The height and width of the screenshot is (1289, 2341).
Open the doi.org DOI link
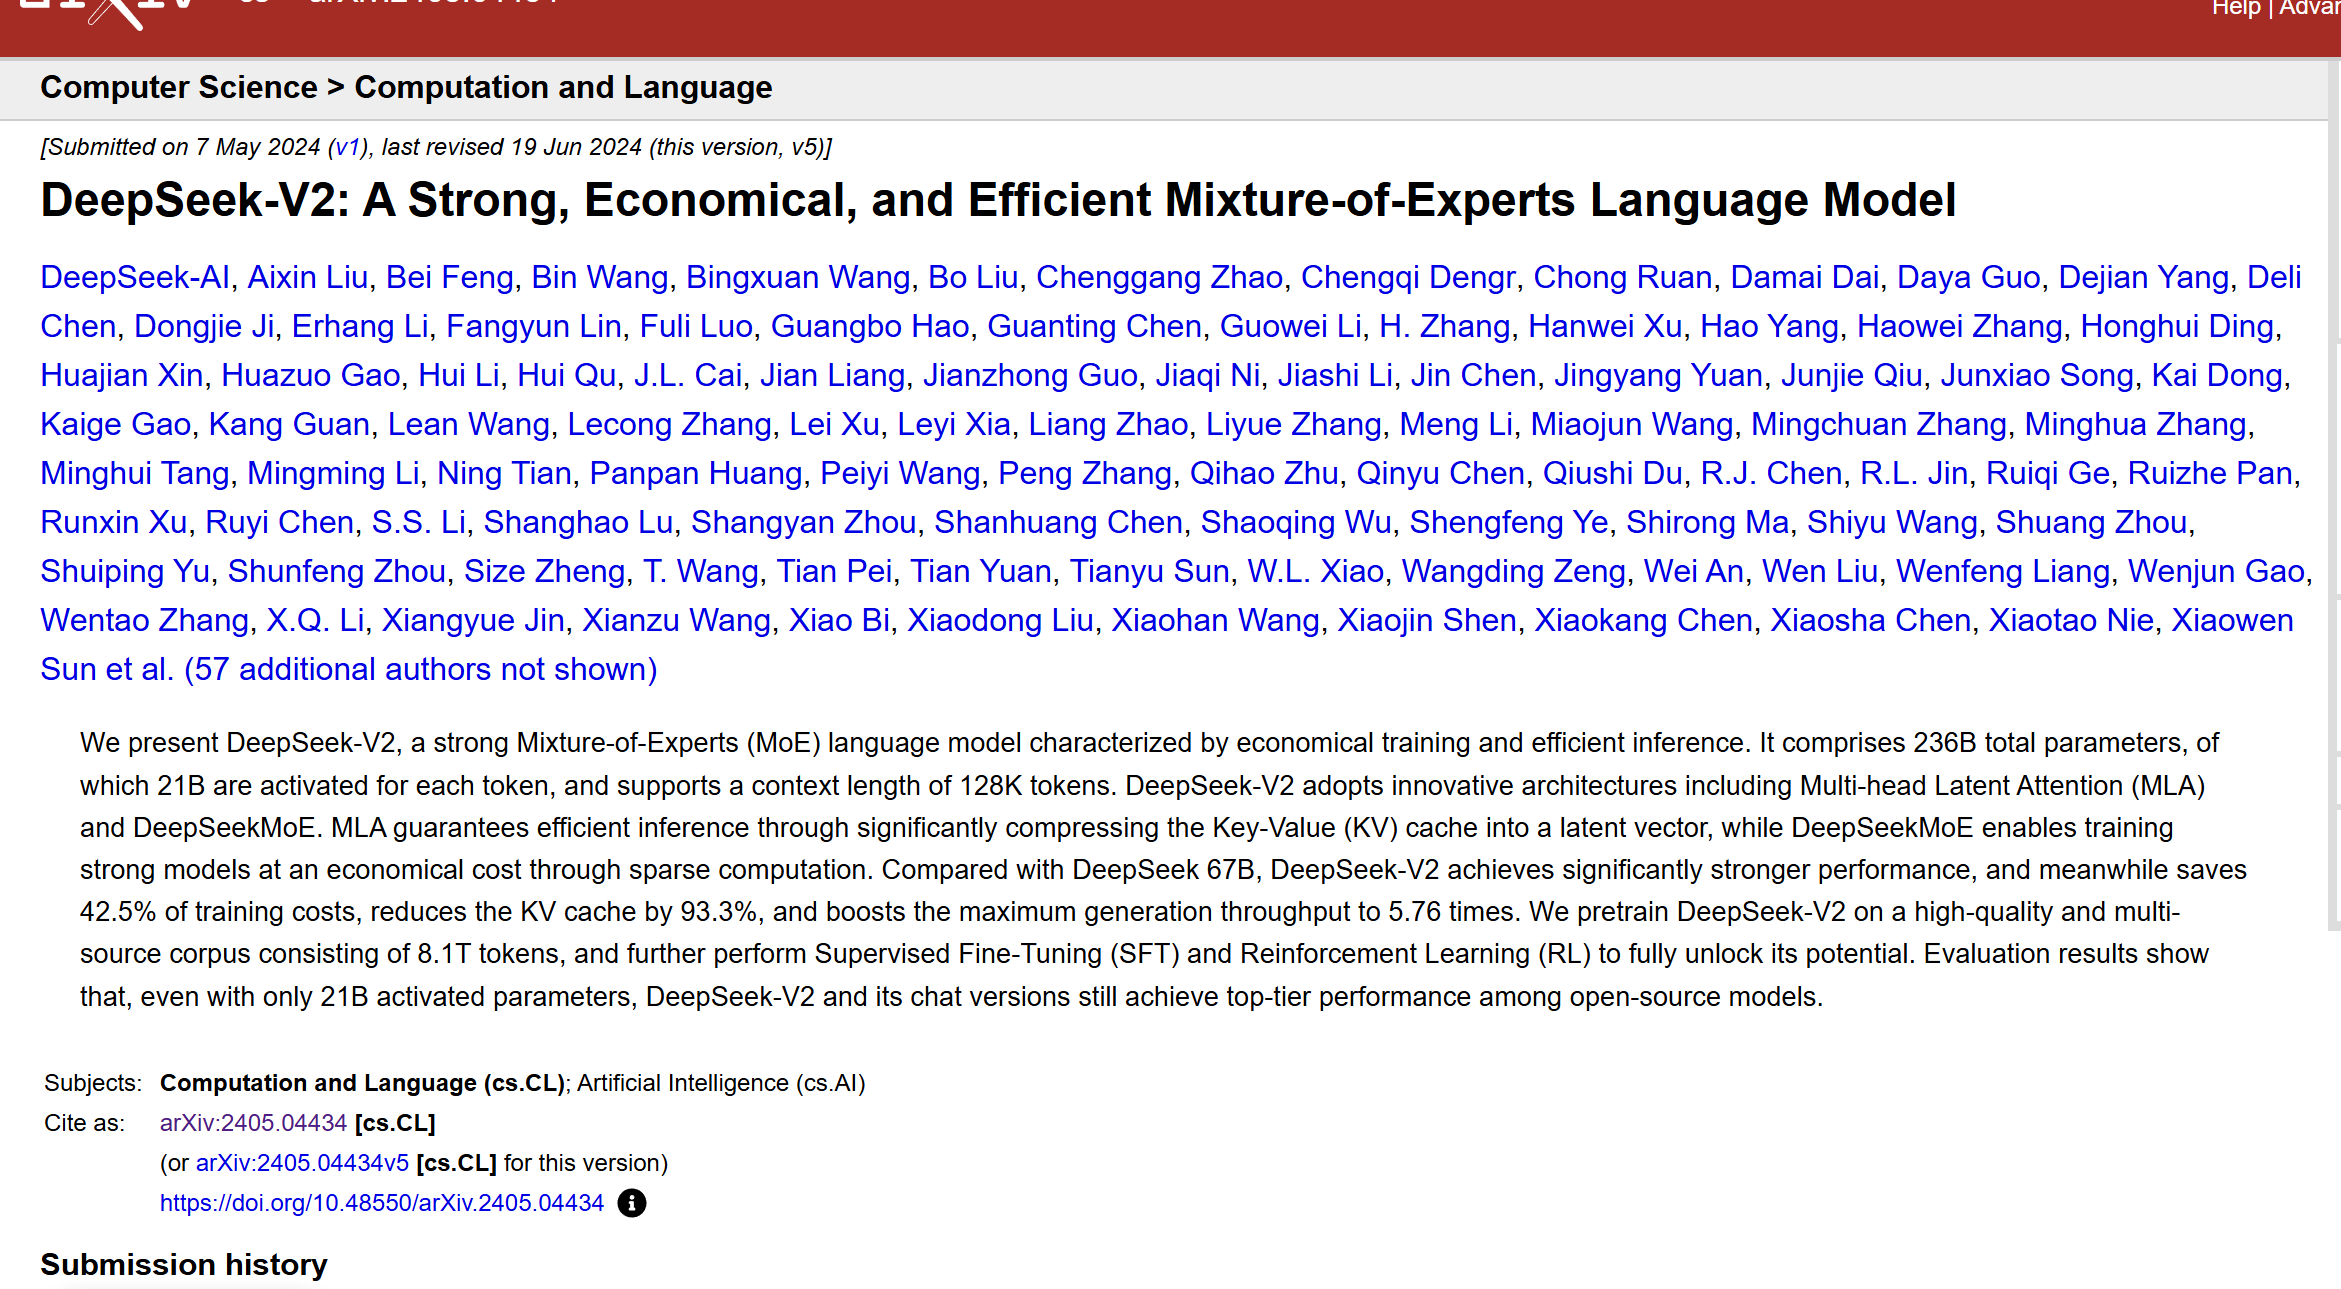click(381, 1203)
